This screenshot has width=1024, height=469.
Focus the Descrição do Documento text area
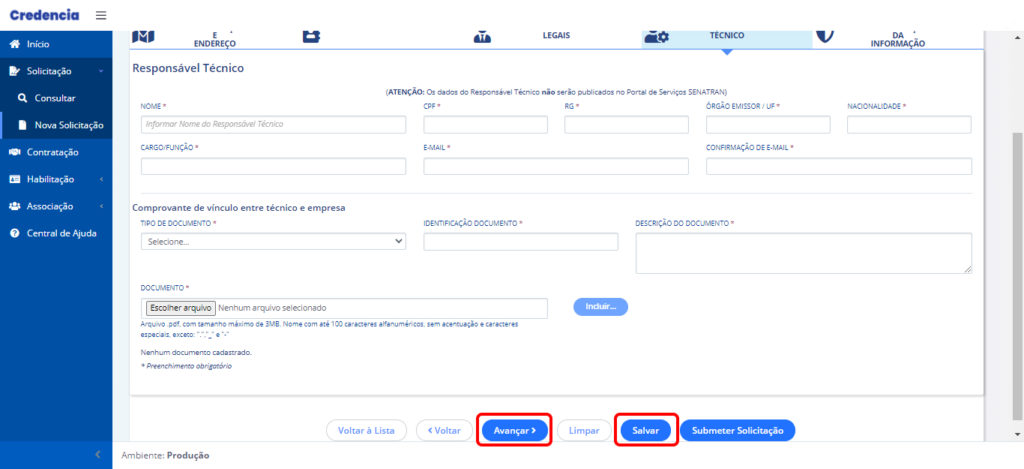tap(803, 253)
